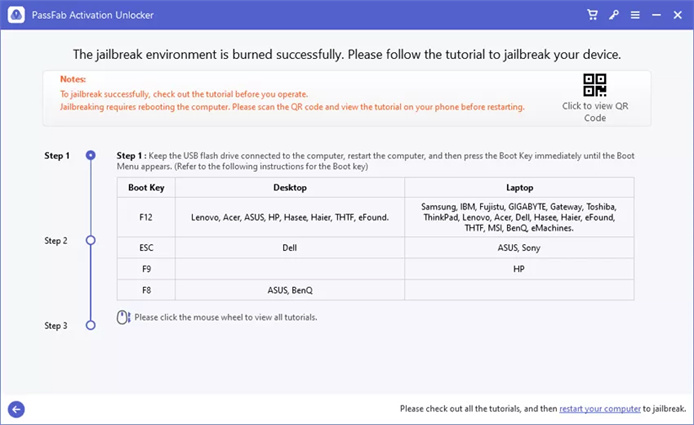Open the hamburger menu in title bar
The width and height of the screenshot is (694, 425).
(636, 15)
